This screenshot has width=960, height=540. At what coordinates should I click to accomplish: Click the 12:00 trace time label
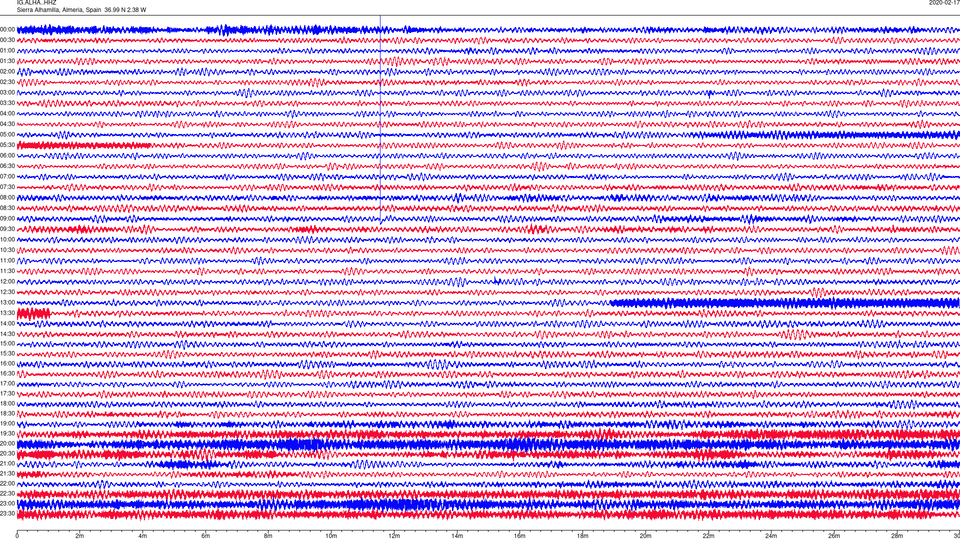(x=7, y=282)
